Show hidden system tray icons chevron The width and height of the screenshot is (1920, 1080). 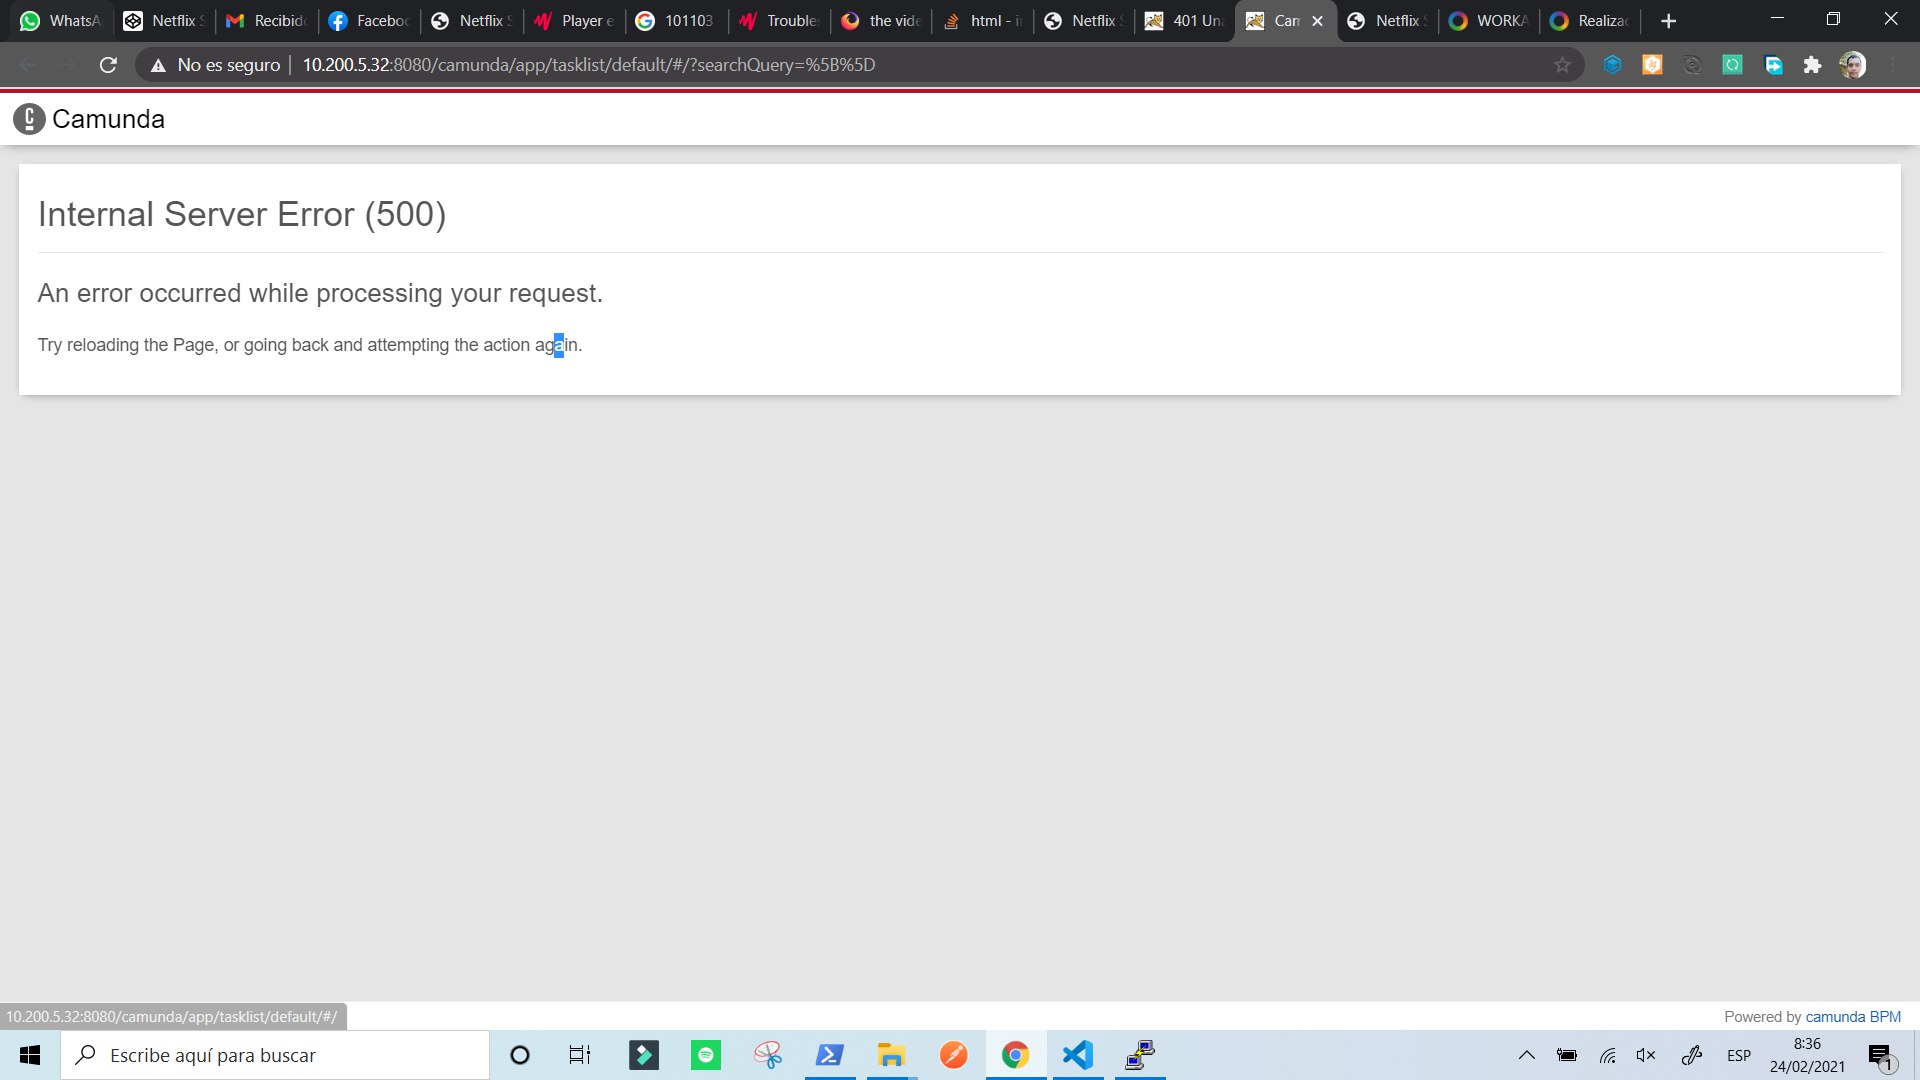point(1526,1055)
